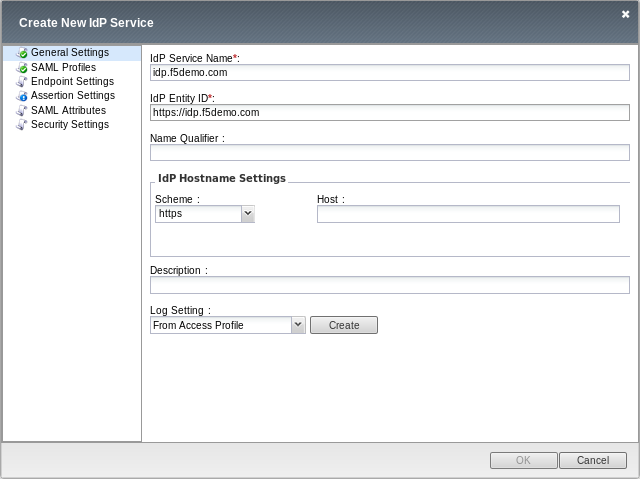Click the General Settings green check icon
Viewport: 640px width, 479px height.
[22, 53]
